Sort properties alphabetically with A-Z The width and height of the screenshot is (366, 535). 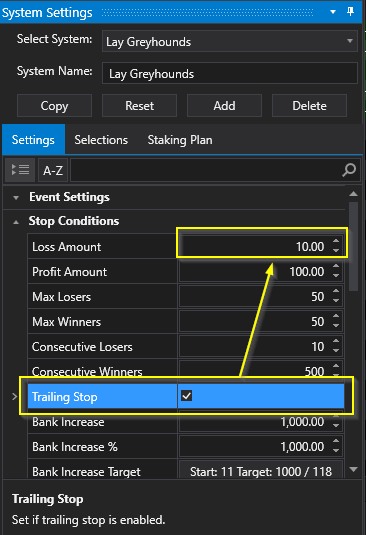click(53, 170)
